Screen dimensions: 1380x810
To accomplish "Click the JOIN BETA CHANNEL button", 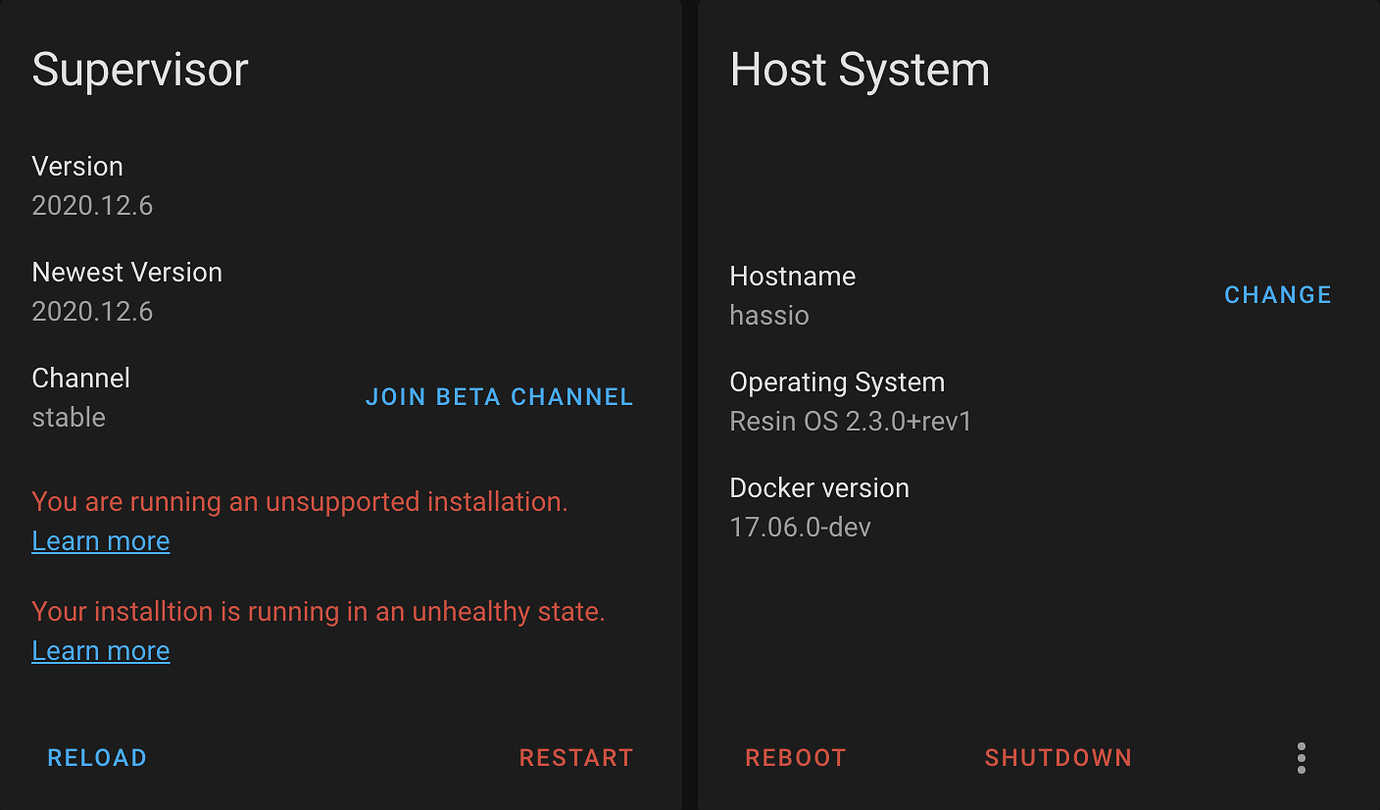I will (x=499, y=397).
